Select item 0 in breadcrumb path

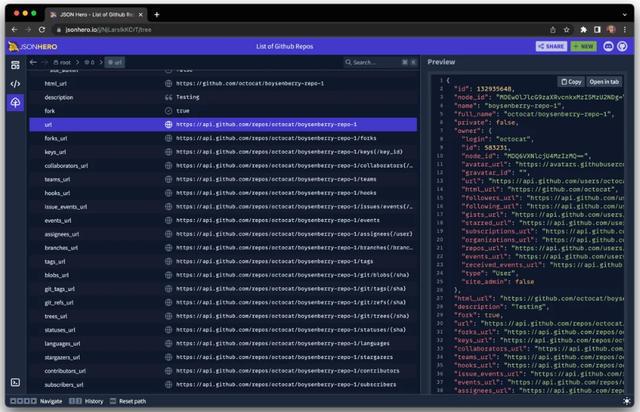tap(91, 62)
